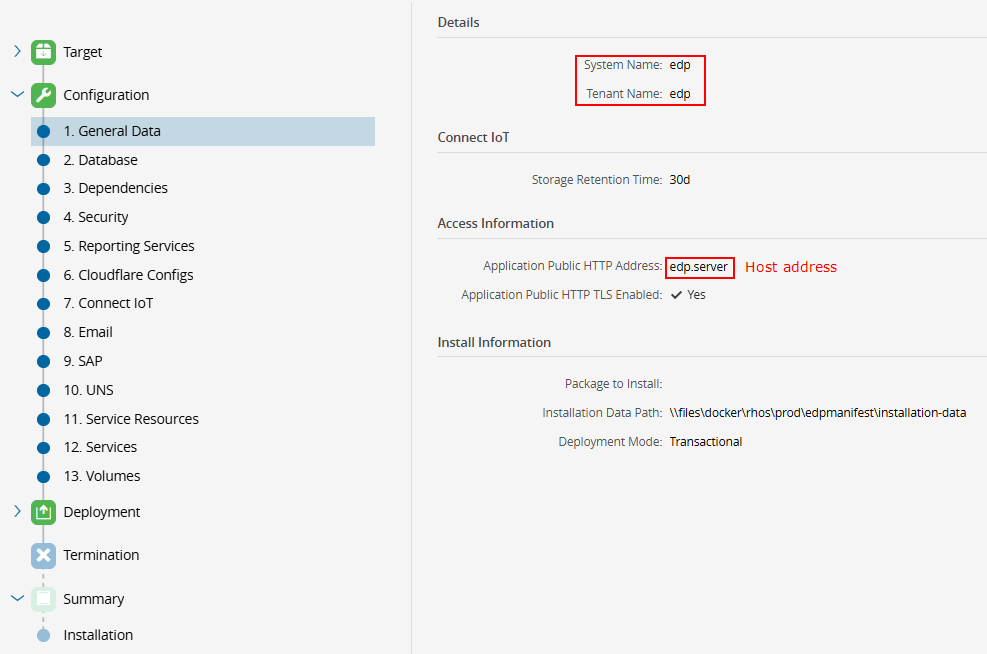This screenshot has height=654, width=987.
Task: Expand the Deployment section chevron
Action: coord(17,511)
